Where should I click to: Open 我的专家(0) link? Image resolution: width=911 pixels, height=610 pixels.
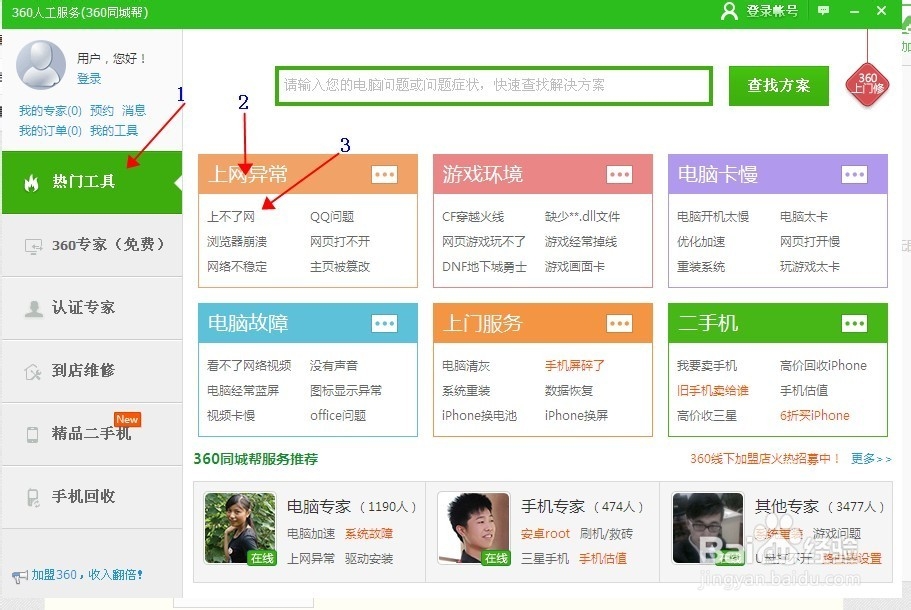(x=50, y=110)
